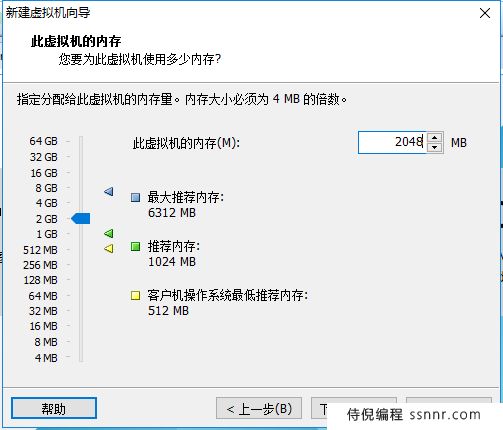Increase memory with the spinner up arrow
Viewport: 503px width, 430px height.
click(x=434, y=137)
